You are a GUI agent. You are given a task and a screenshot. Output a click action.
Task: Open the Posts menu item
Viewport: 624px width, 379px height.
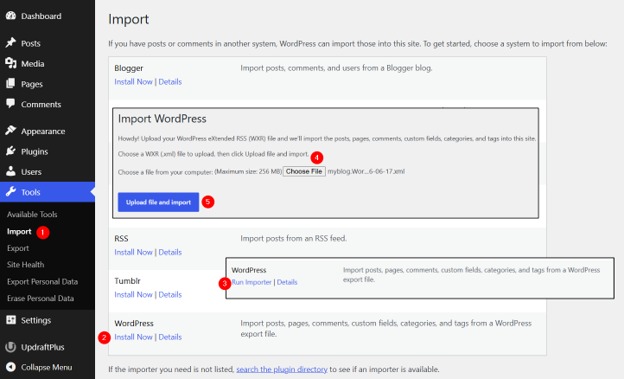[x=31, y=43]
